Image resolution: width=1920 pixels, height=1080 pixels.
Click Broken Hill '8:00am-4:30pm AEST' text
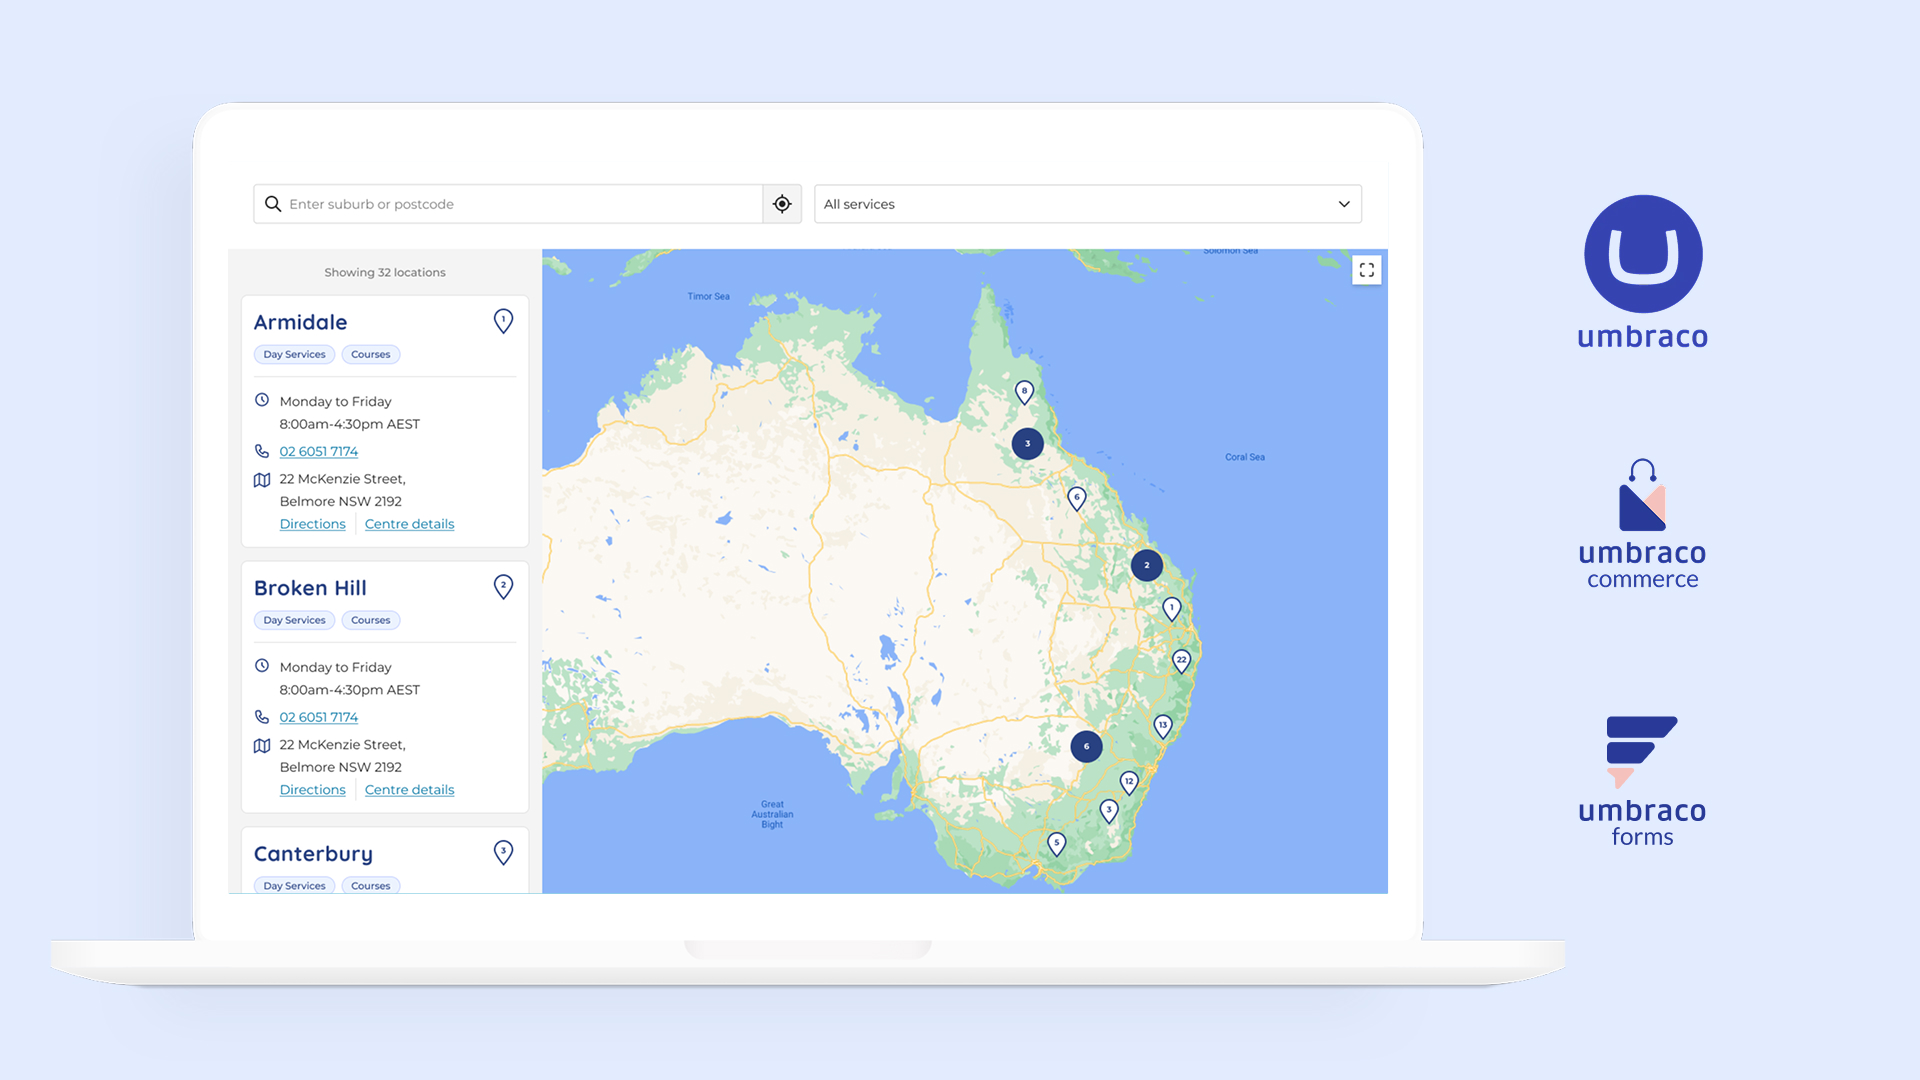point(350,690)
